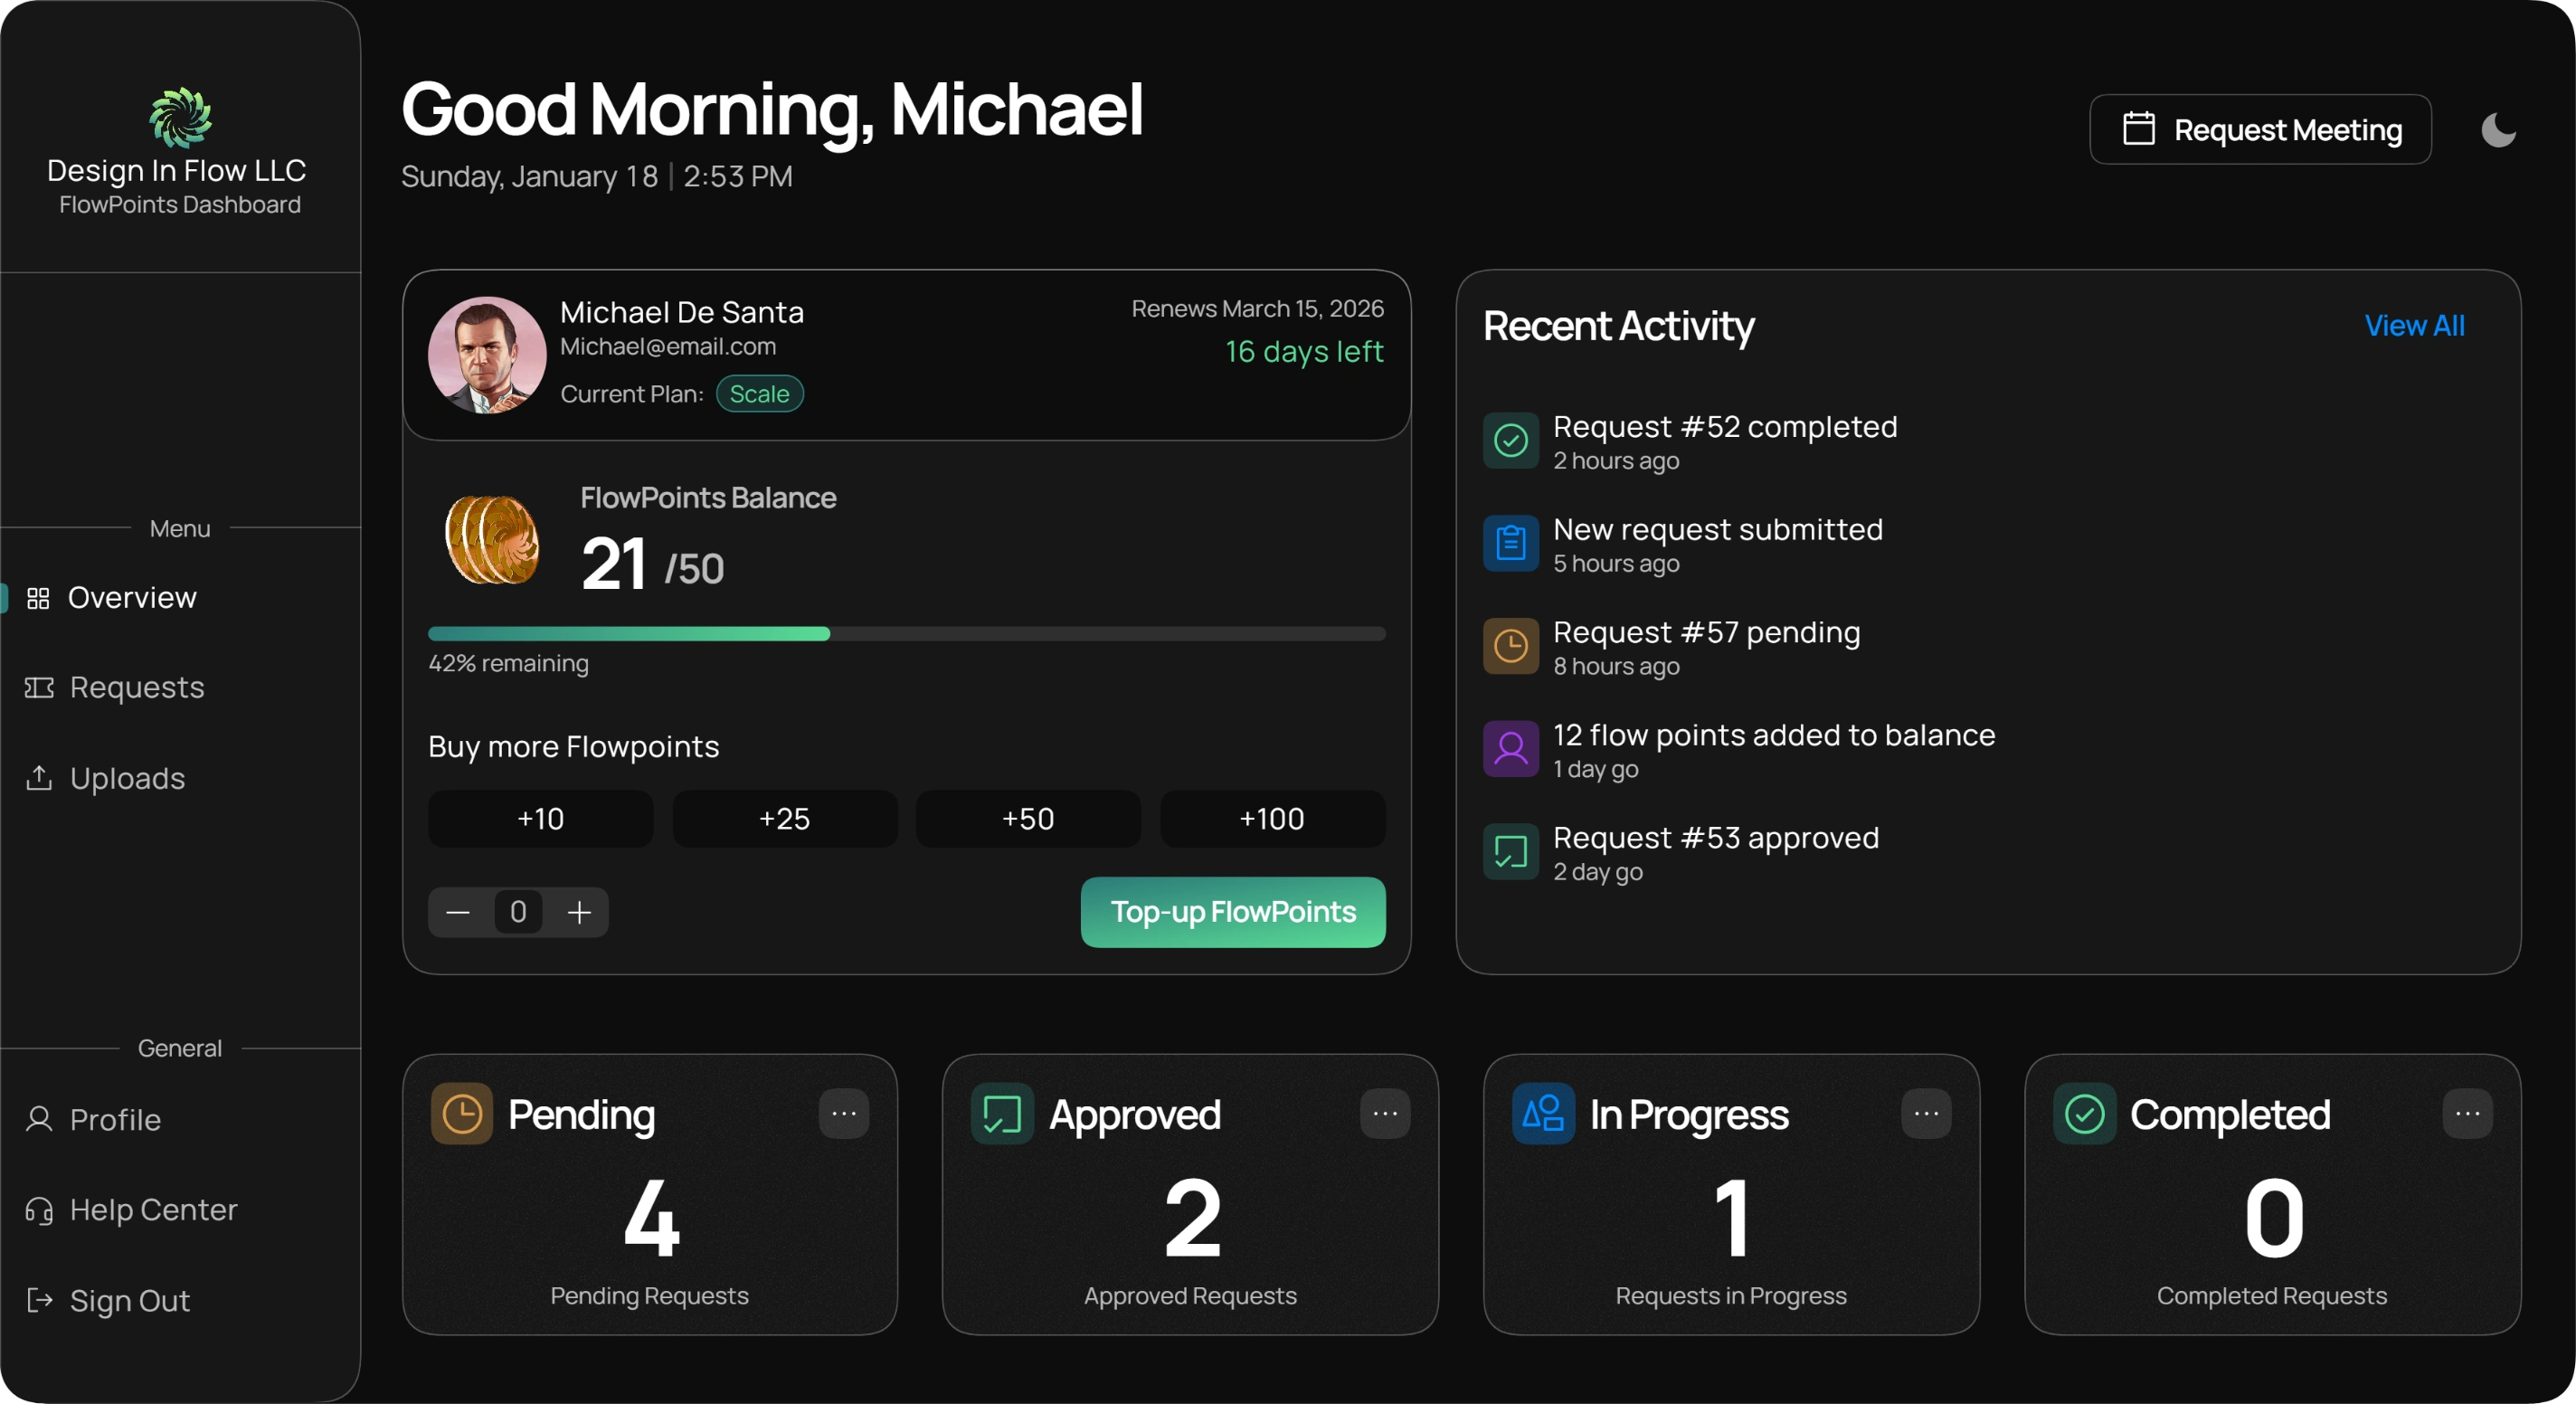The height and width of the screenshot is (1404, 2576).
Task: Expand the Completed card ellipsis menu
Action: point(2466,1113)
